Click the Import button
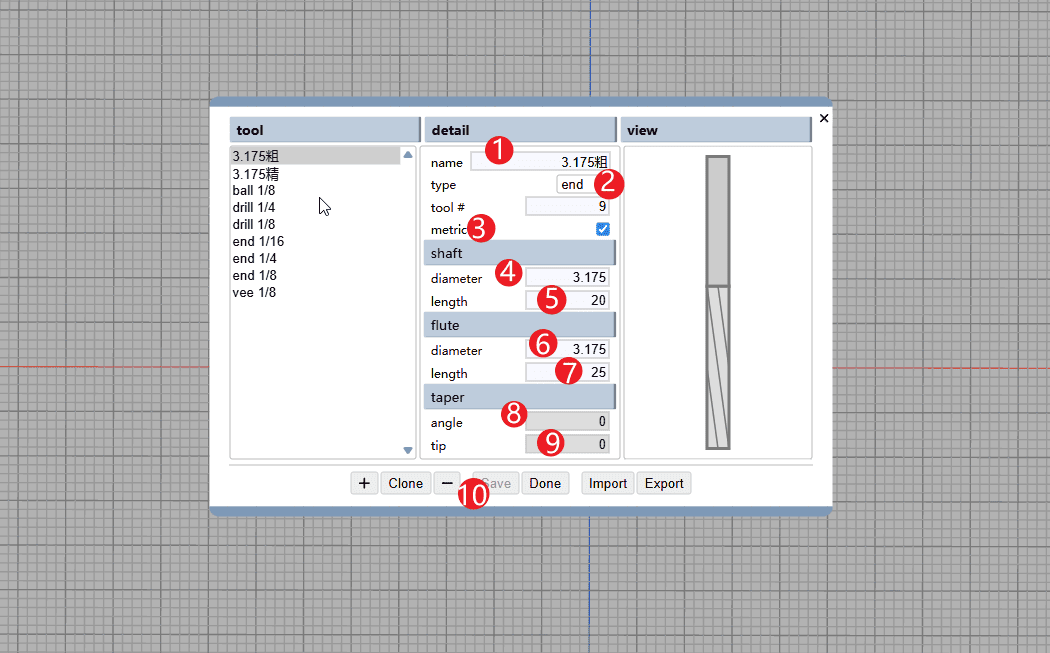1050x653 pixels. click(607, 483)
